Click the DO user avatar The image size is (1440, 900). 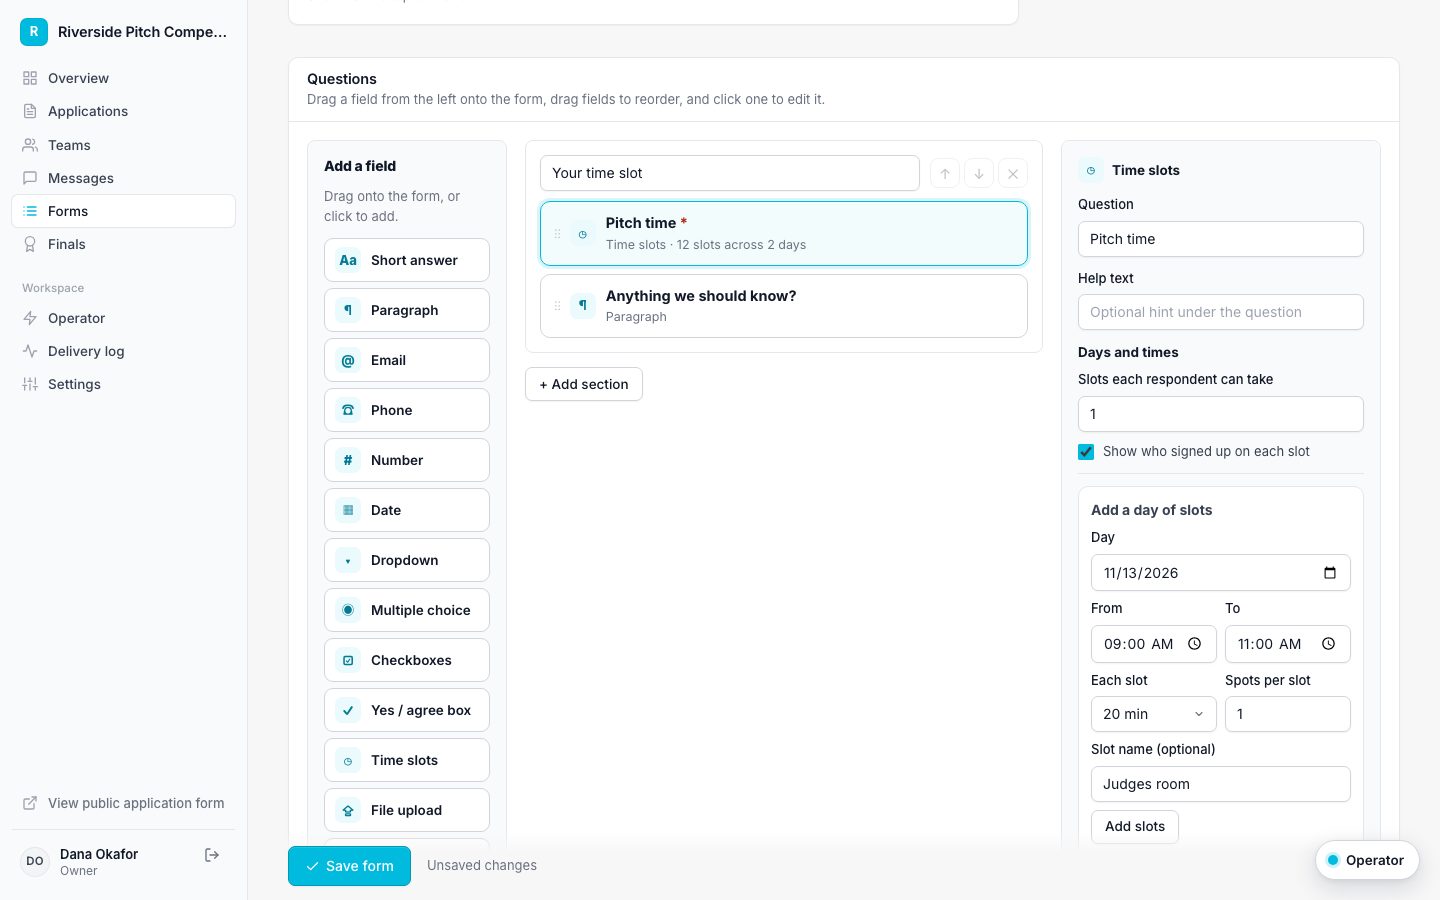pyautogui.click(x=35, y=861)
